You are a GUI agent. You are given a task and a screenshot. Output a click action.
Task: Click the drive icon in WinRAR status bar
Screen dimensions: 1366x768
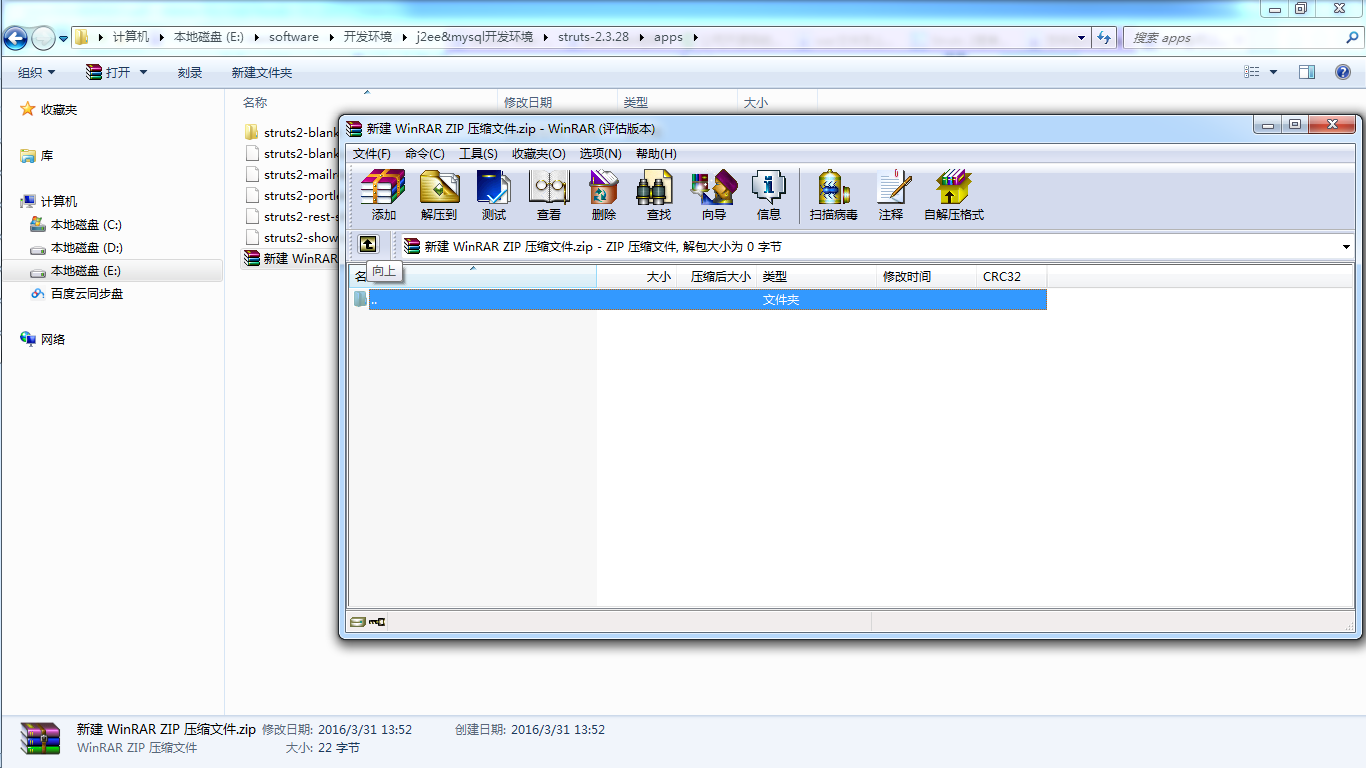357,622
